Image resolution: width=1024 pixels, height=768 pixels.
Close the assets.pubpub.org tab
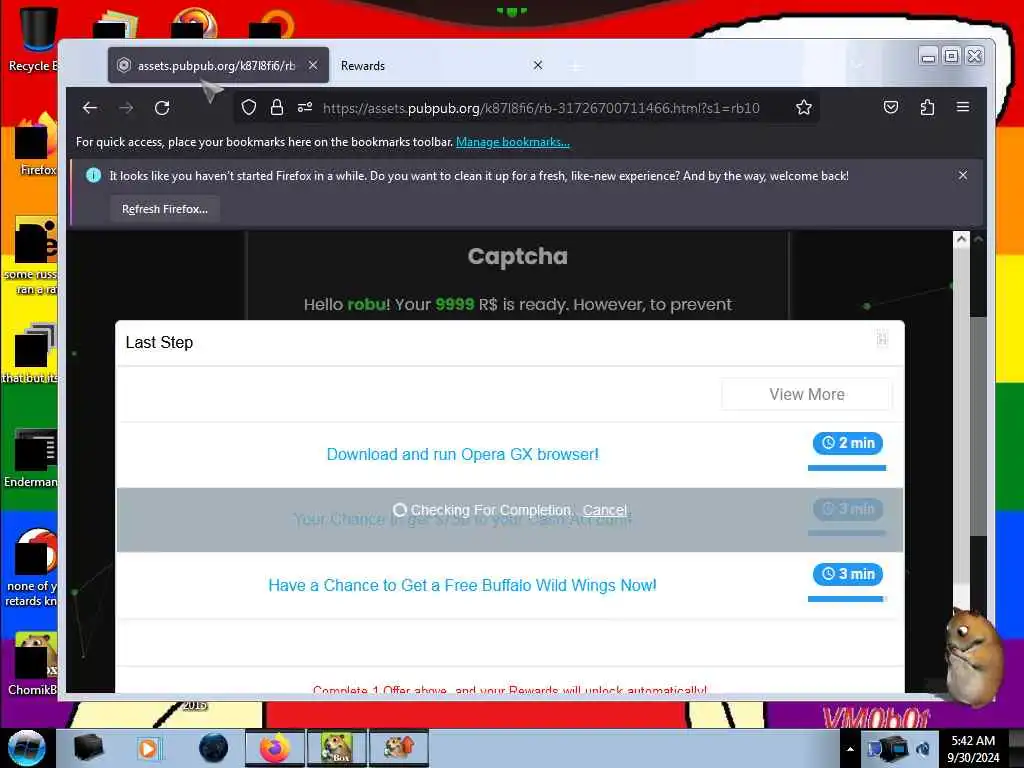tap(313, 65)
